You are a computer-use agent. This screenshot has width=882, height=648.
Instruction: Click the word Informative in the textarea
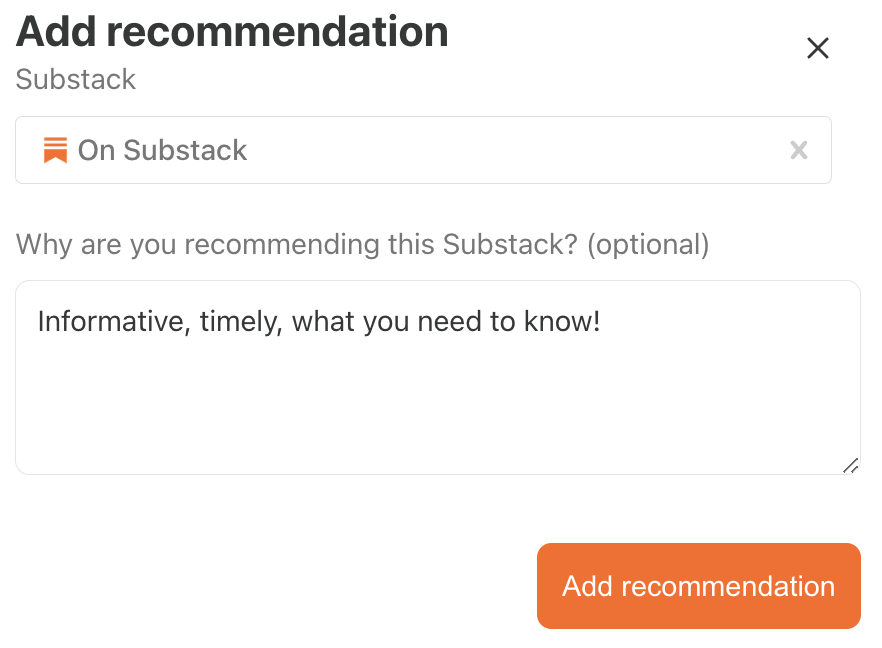pos(110,322)
